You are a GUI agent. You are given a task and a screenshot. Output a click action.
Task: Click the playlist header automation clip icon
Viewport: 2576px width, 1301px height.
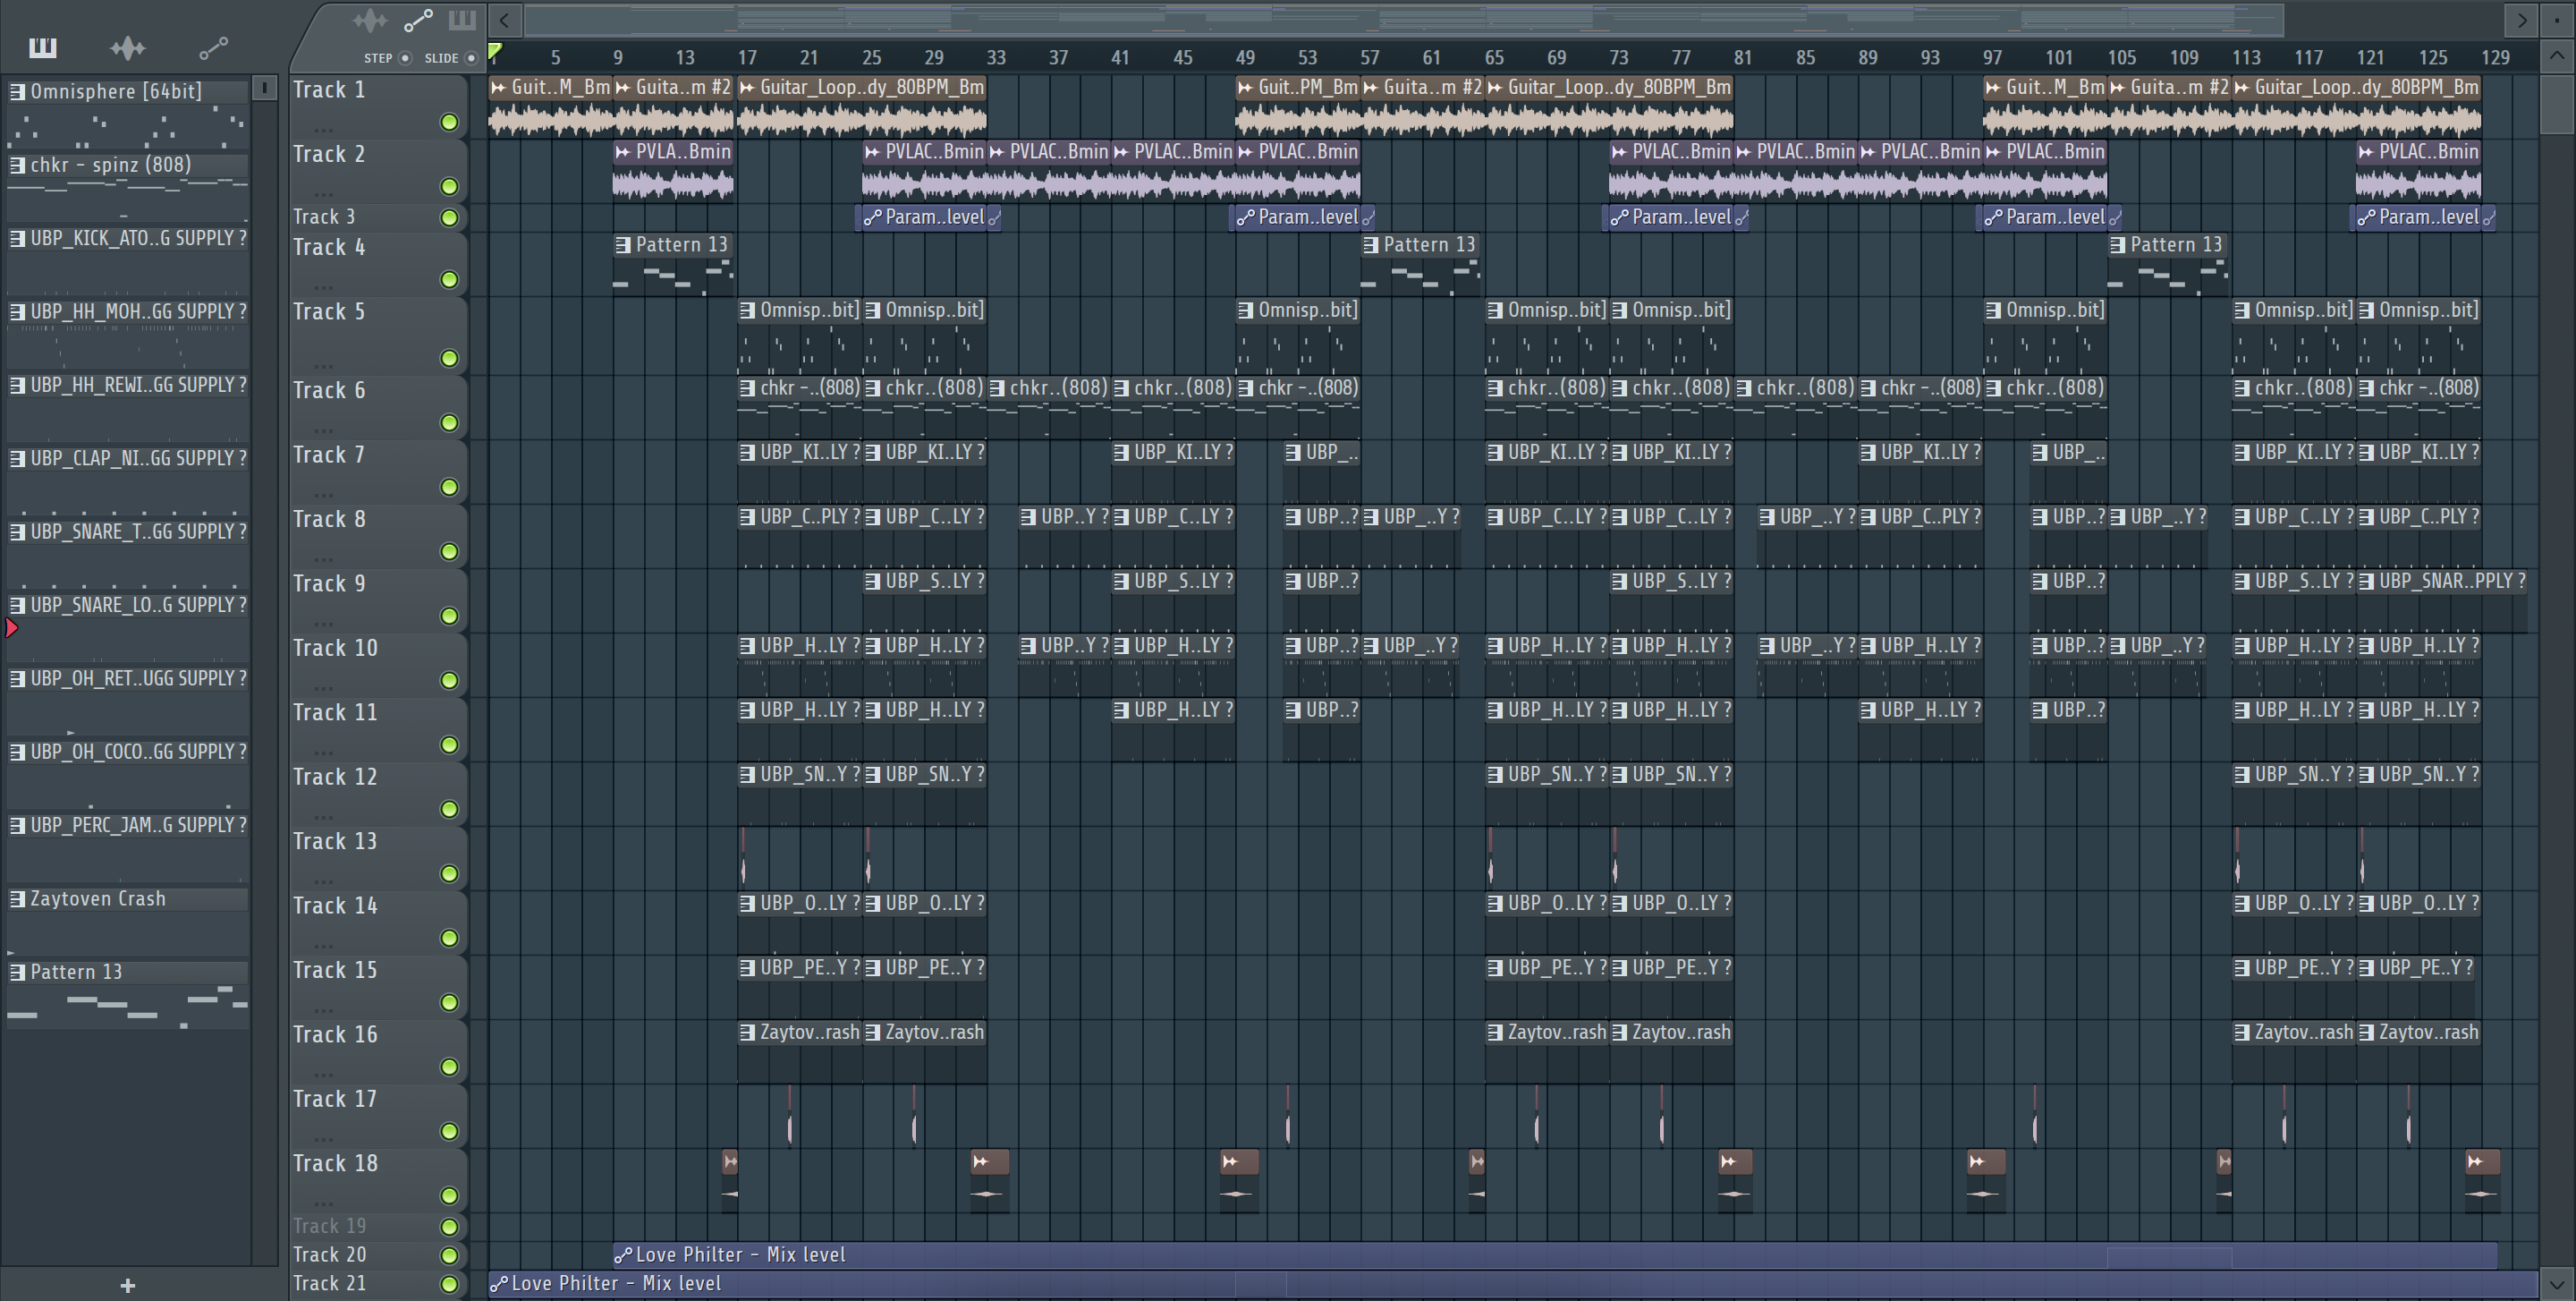click(418, 20)
